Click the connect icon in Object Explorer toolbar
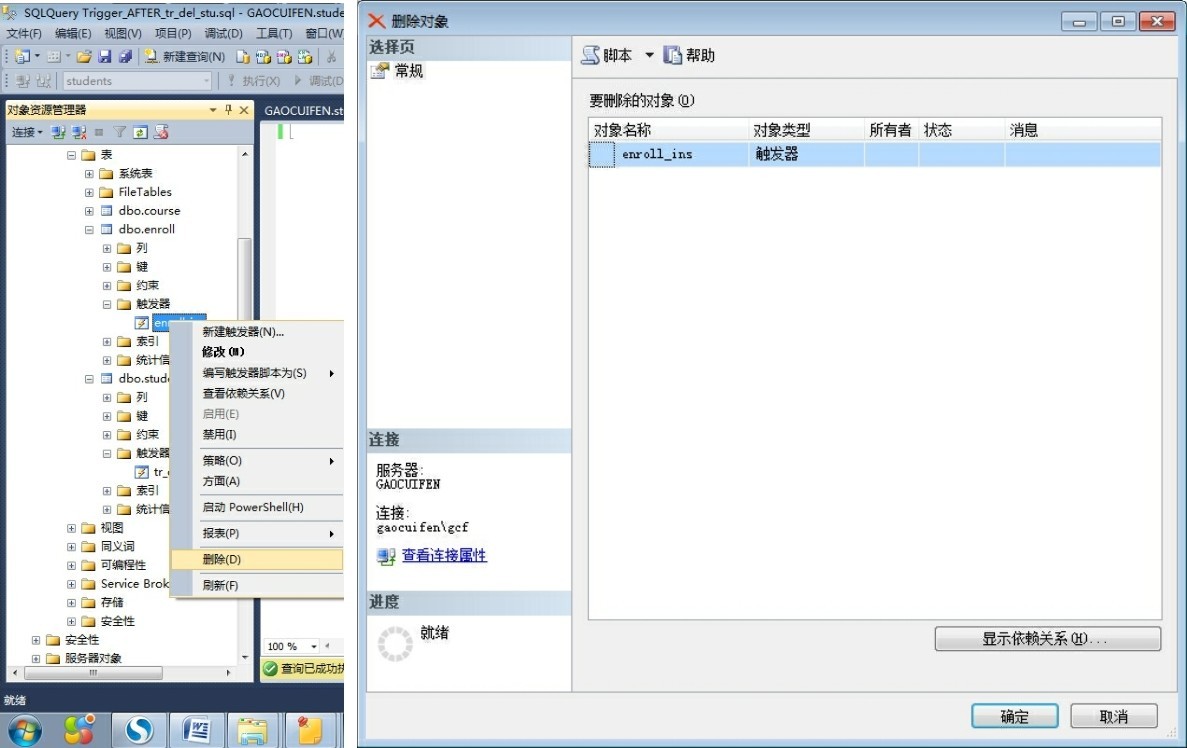The image size is (1187, 748). pyautogui.click(x=58, y=132)
